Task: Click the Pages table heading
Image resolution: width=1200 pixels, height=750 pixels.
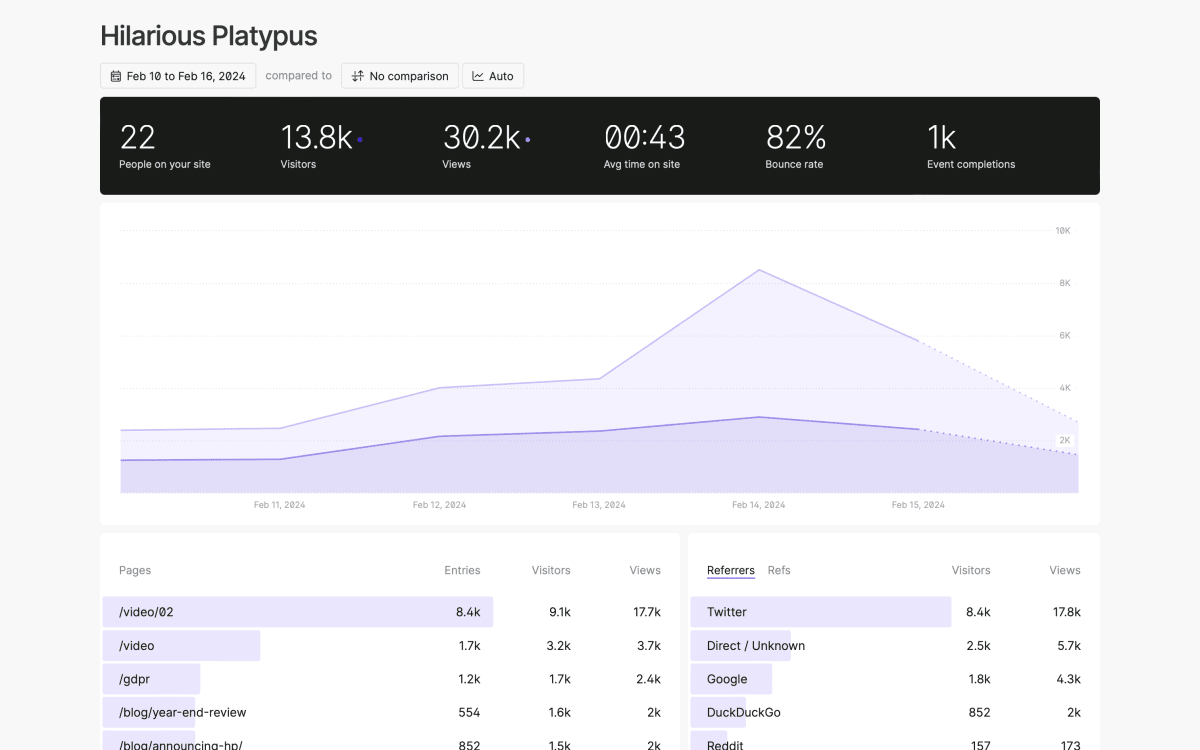Action: click(135, 570)
